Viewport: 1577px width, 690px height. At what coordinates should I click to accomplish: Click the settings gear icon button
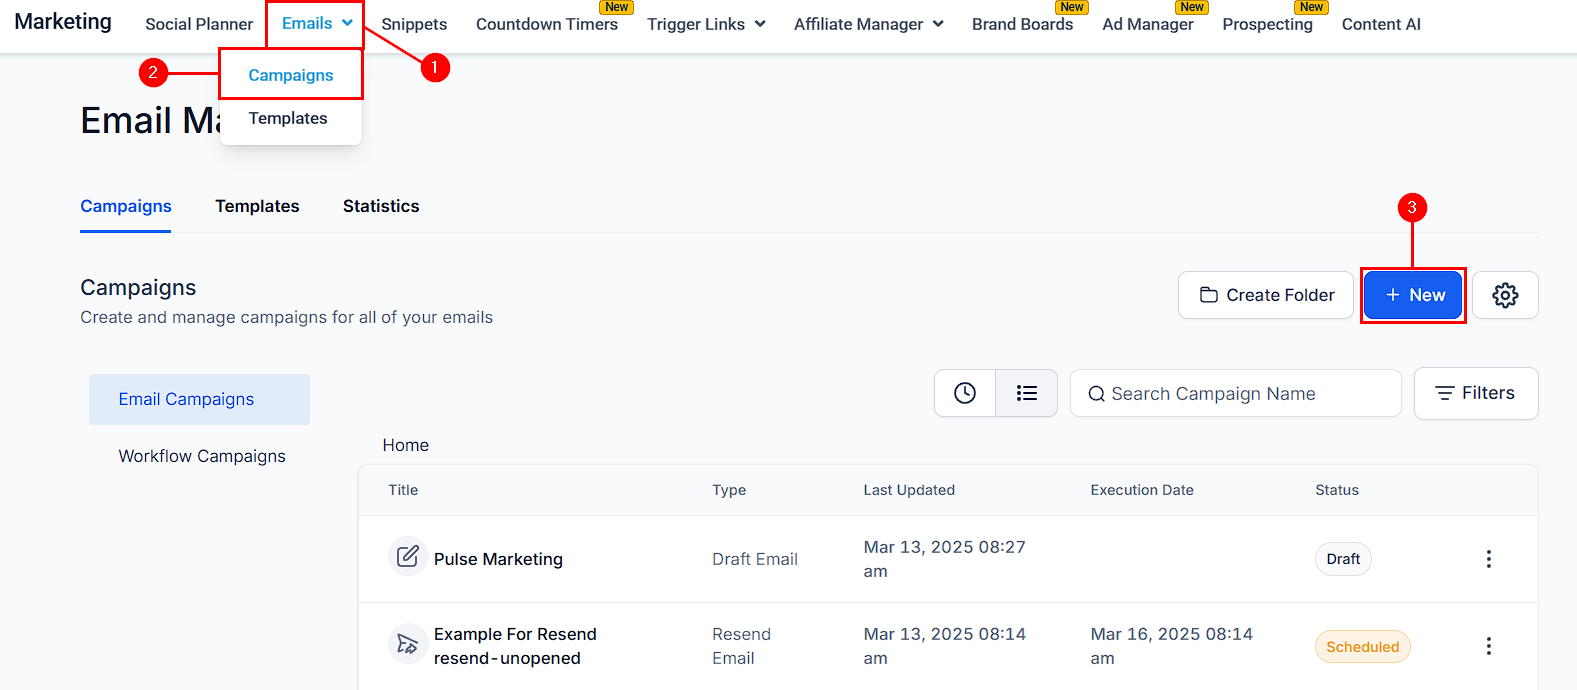coord(1505,295)
